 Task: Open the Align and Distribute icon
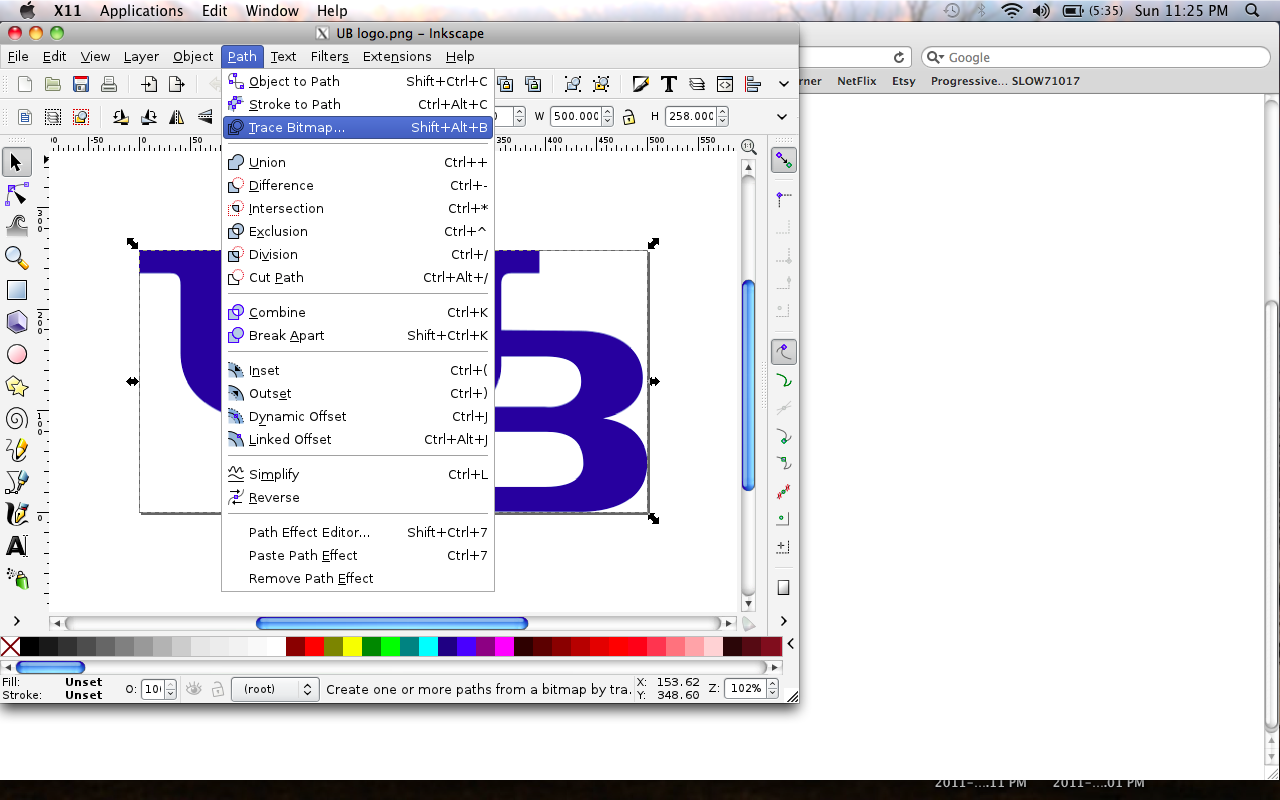(753, 84)
